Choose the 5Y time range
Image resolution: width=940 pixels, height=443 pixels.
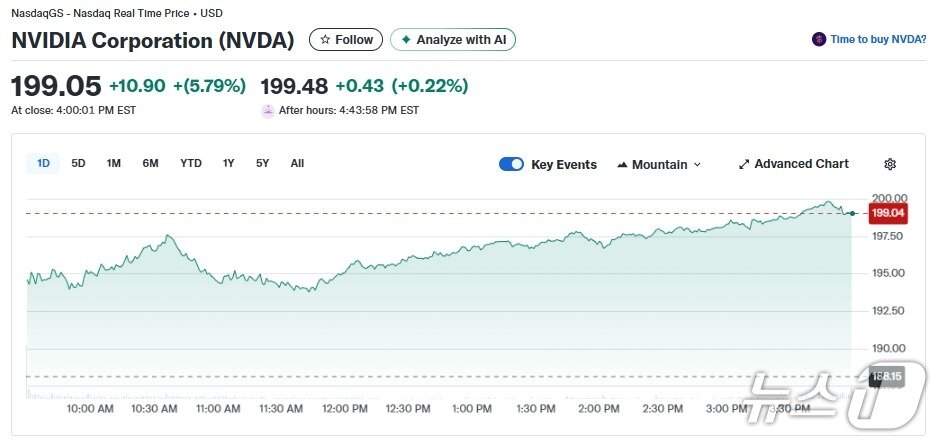click(262, 163)
